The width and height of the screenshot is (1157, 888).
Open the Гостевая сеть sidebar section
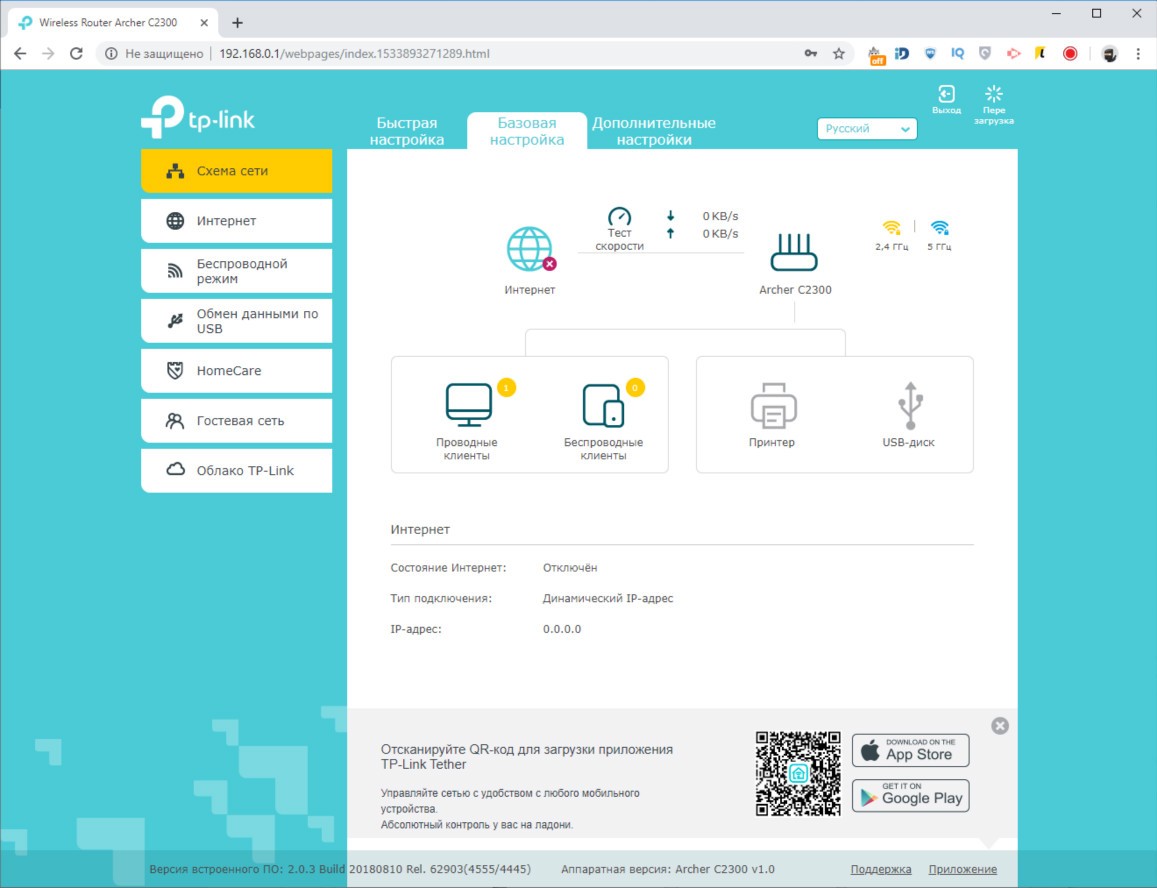[x=237, y=421]
